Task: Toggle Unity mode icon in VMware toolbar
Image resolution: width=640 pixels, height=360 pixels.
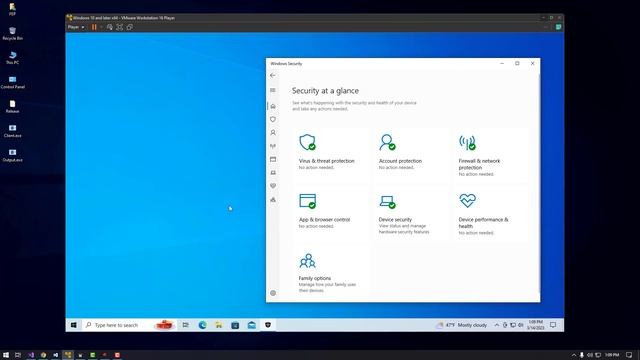Action: click(x=130, y=27)
